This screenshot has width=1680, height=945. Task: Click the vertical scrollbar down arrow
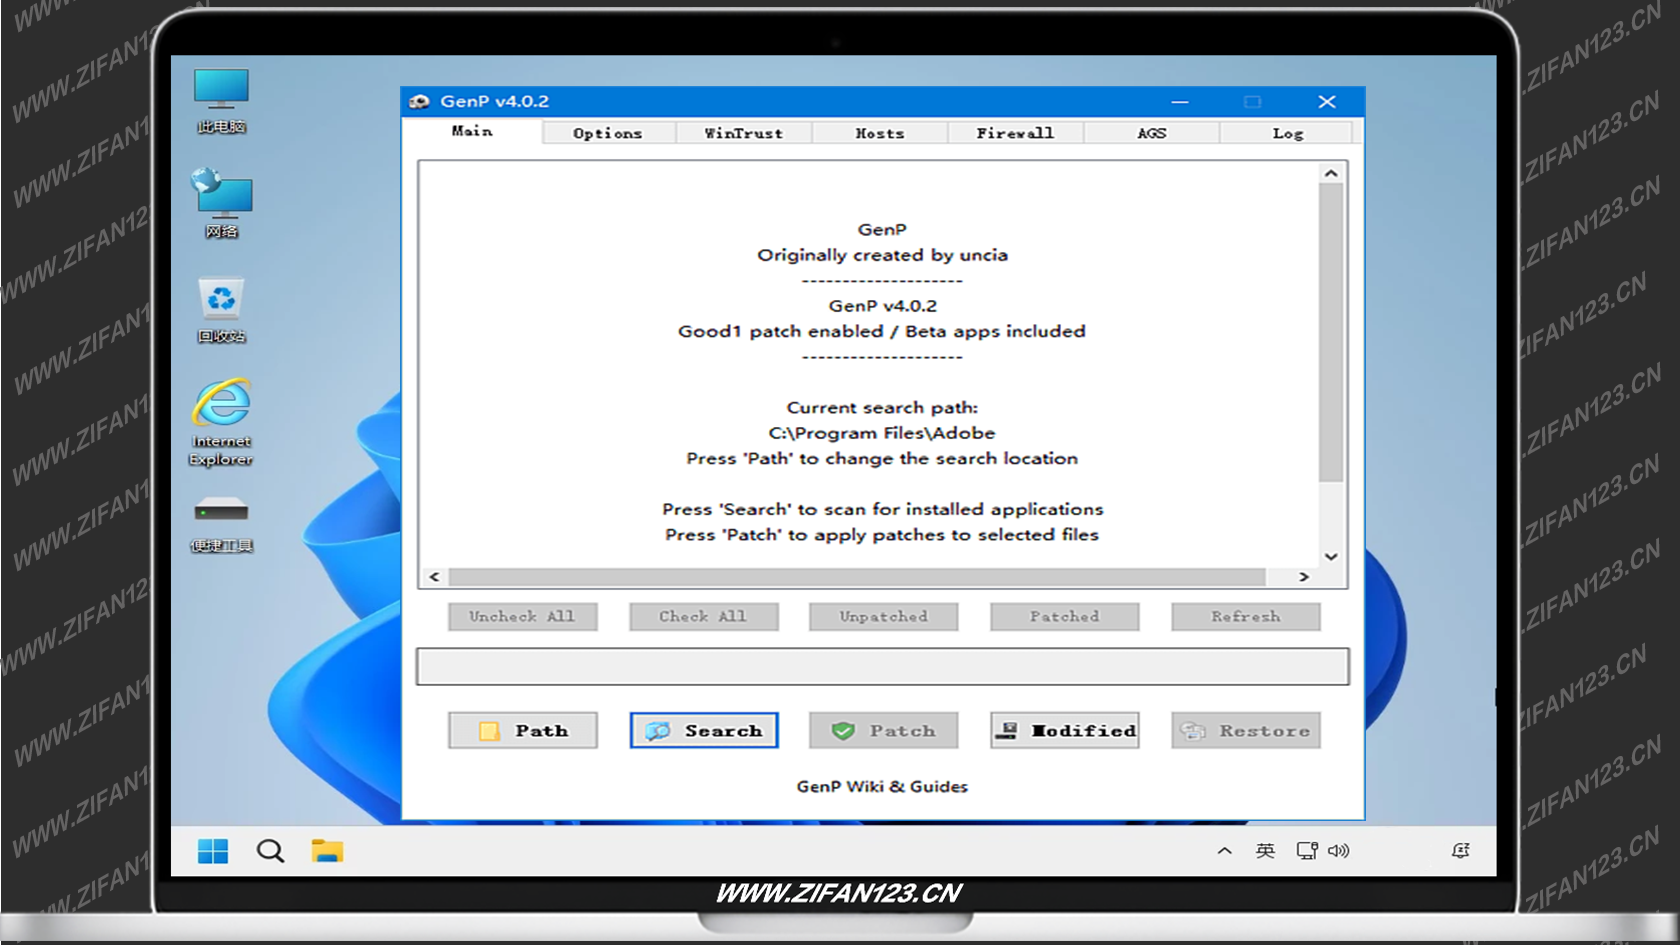[x=1331, y=556]
